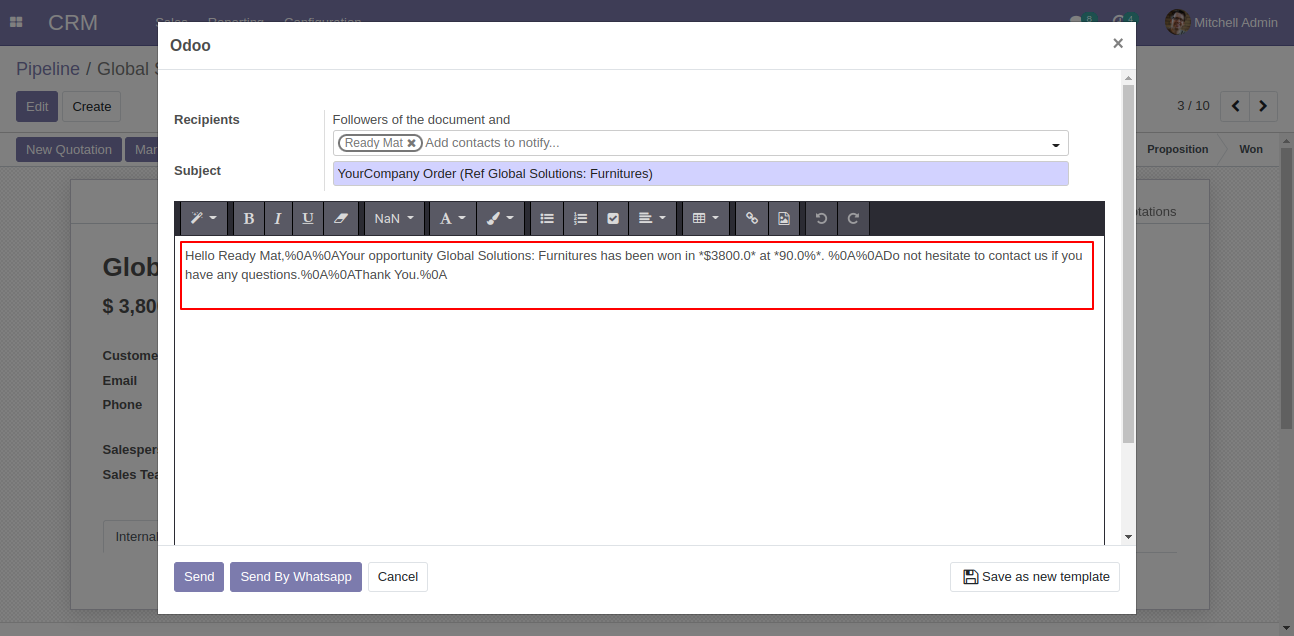Send the email
Image resolution: width=1294 pixels, height=636 pixels.
[199, 577]
